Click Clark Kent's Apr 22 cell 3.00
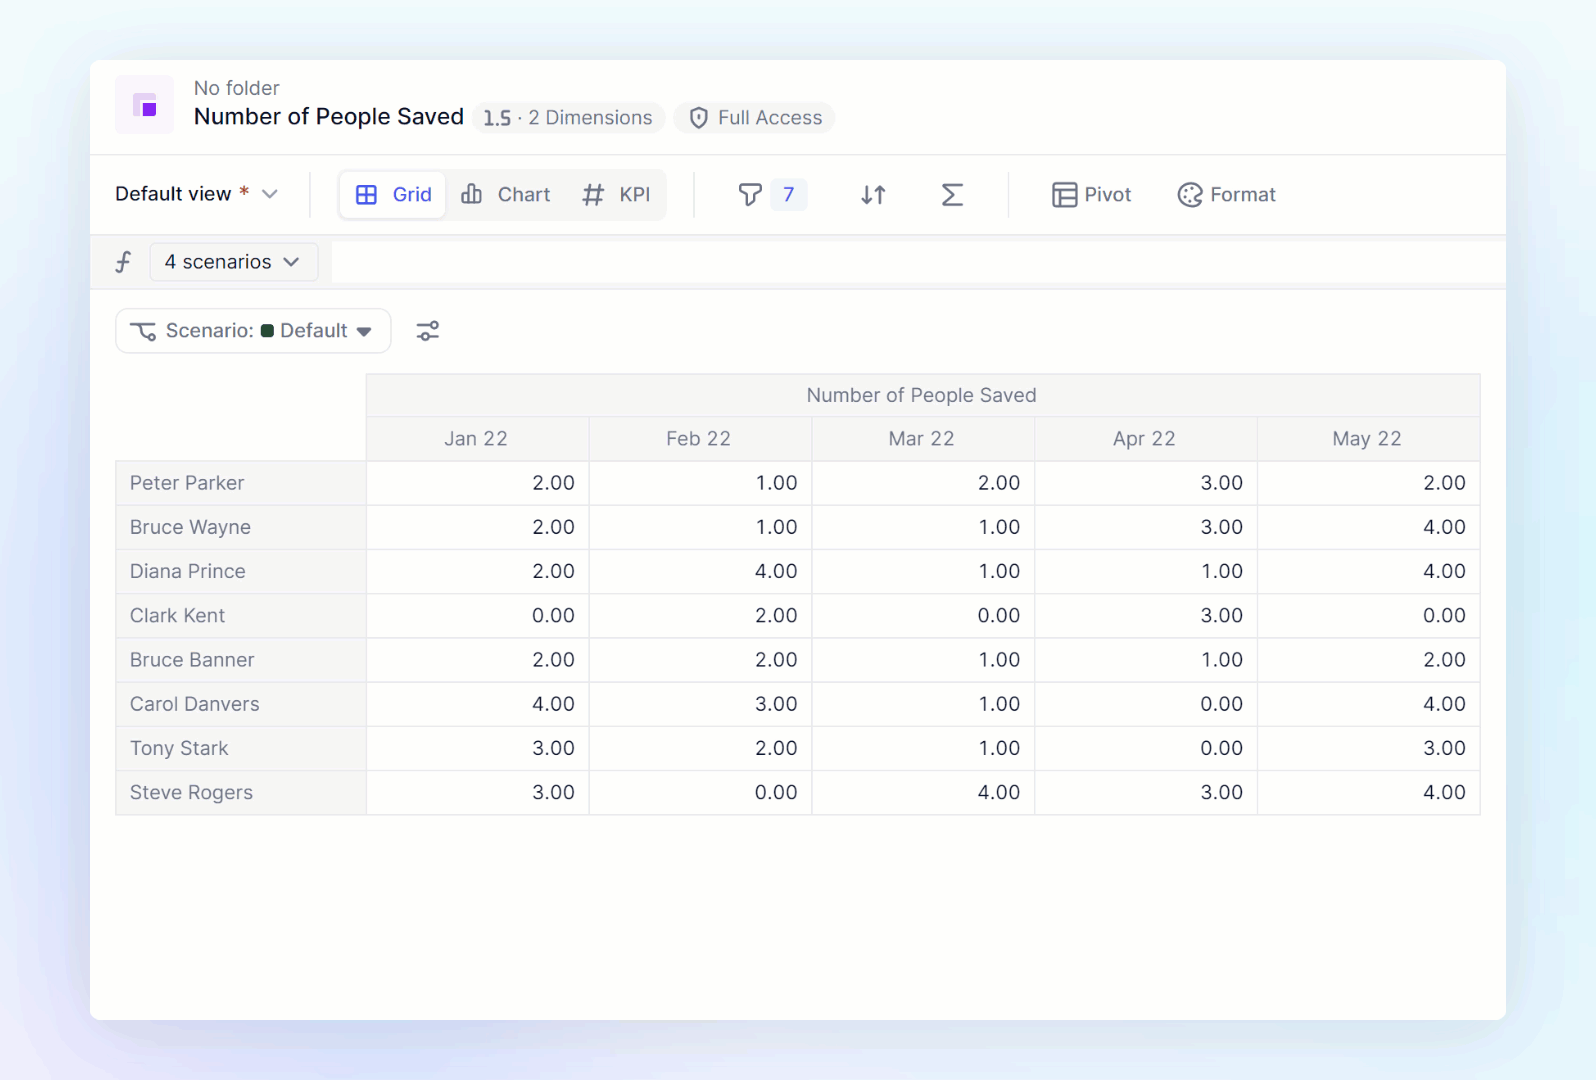 [x=1146, y=616]
